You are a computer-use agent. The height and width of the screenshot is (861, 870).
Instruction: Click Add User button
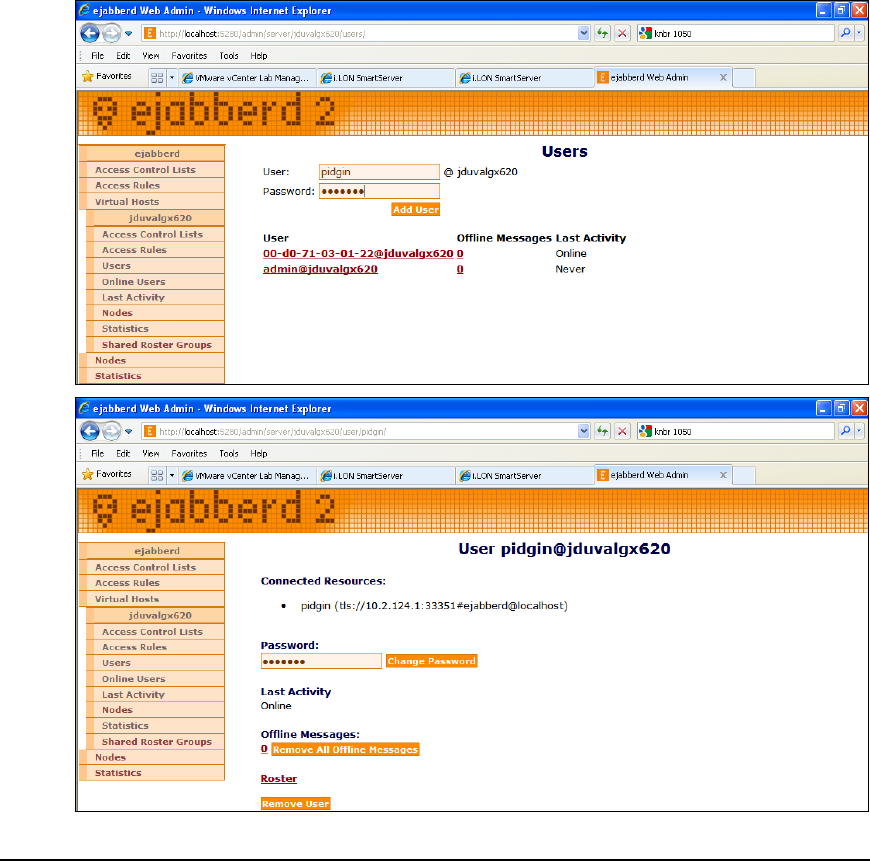pos(416,209)
